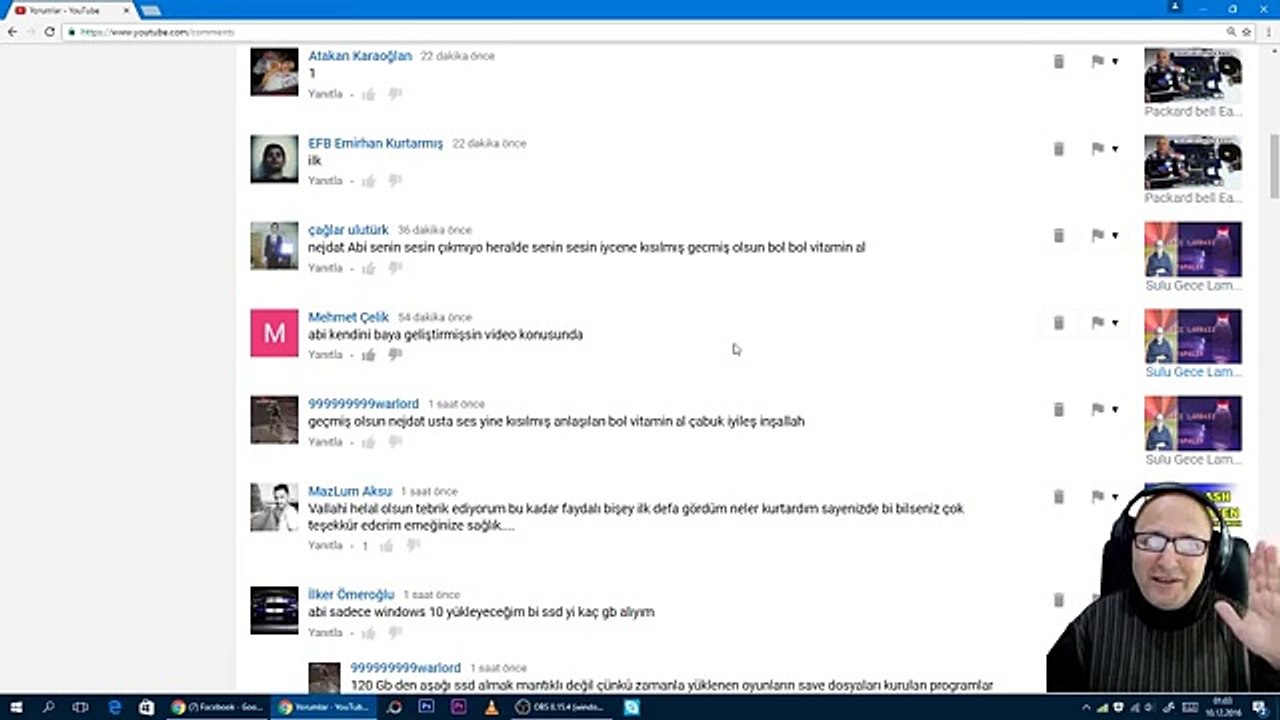The image size is (1280, 720).
Task: Dislike Mehmet Çelik's comment
Action: tap(395, 355)
